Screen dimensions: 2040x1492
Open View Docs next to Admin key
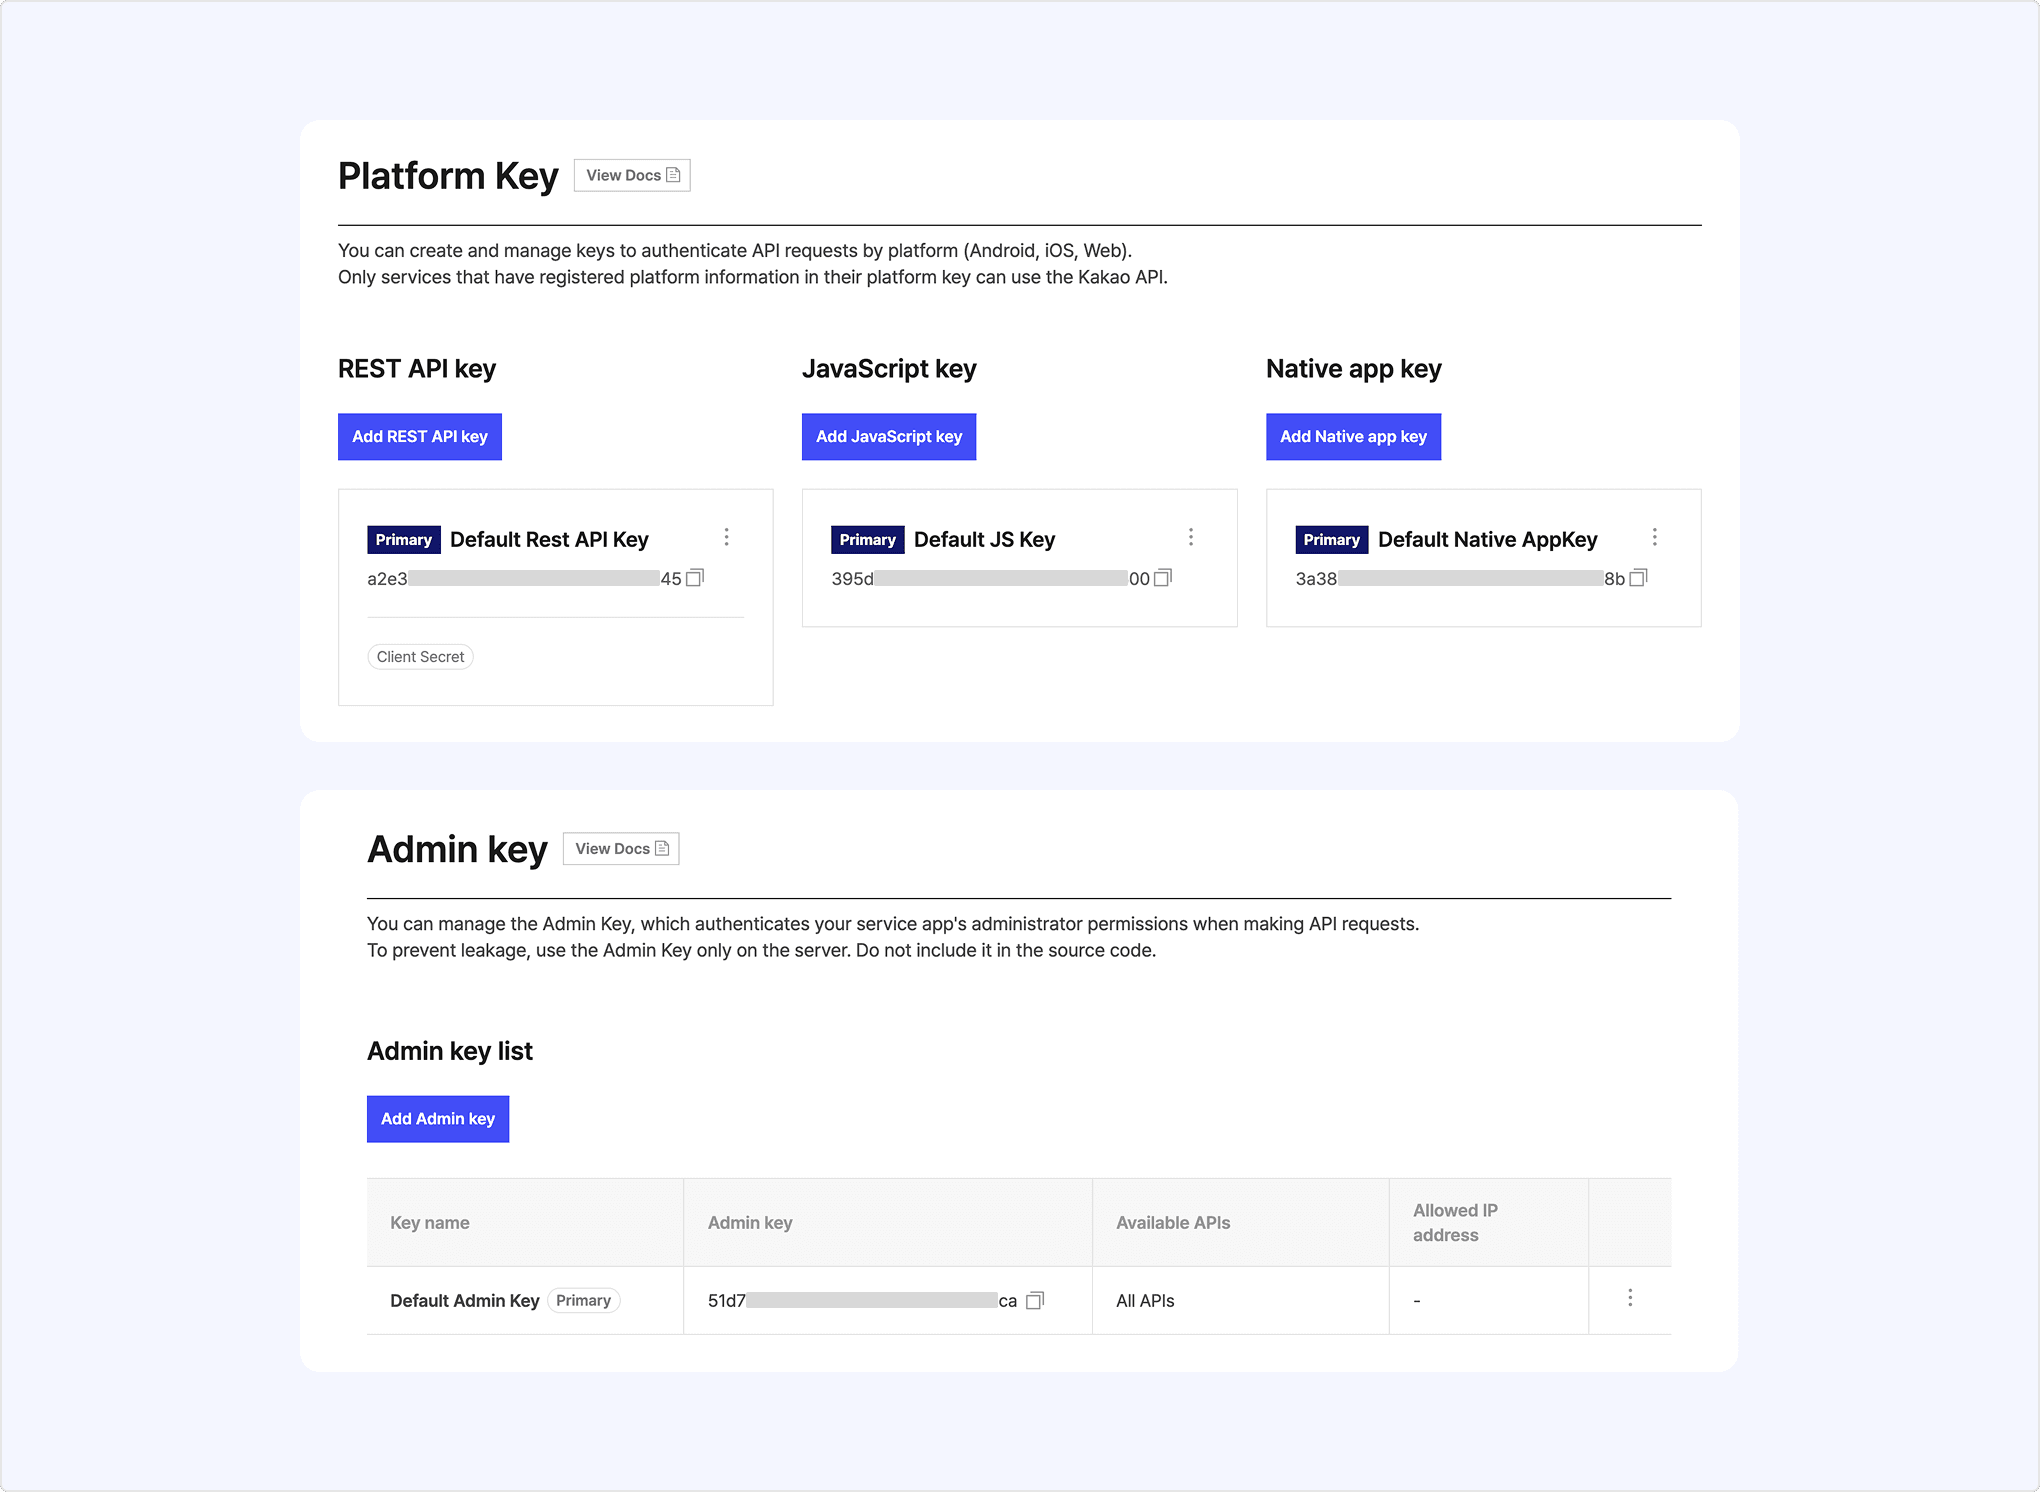click(x=621, y=849)
